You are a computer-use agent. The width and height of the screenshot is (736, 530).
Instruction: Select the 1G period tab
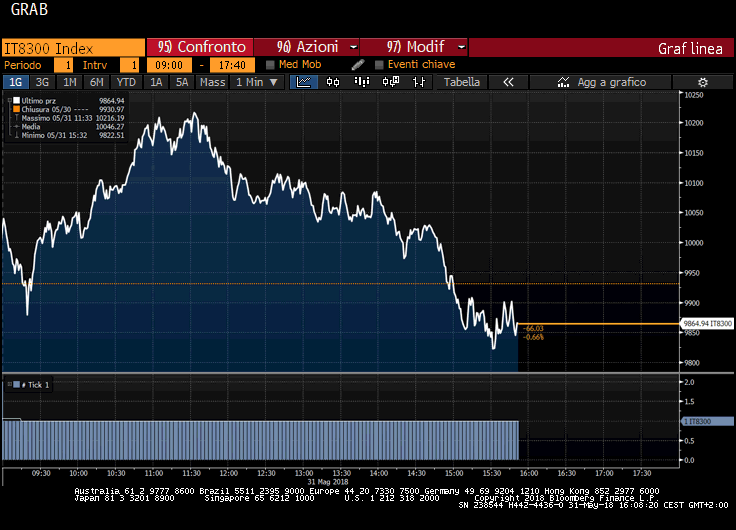click(x=15, y=82)
